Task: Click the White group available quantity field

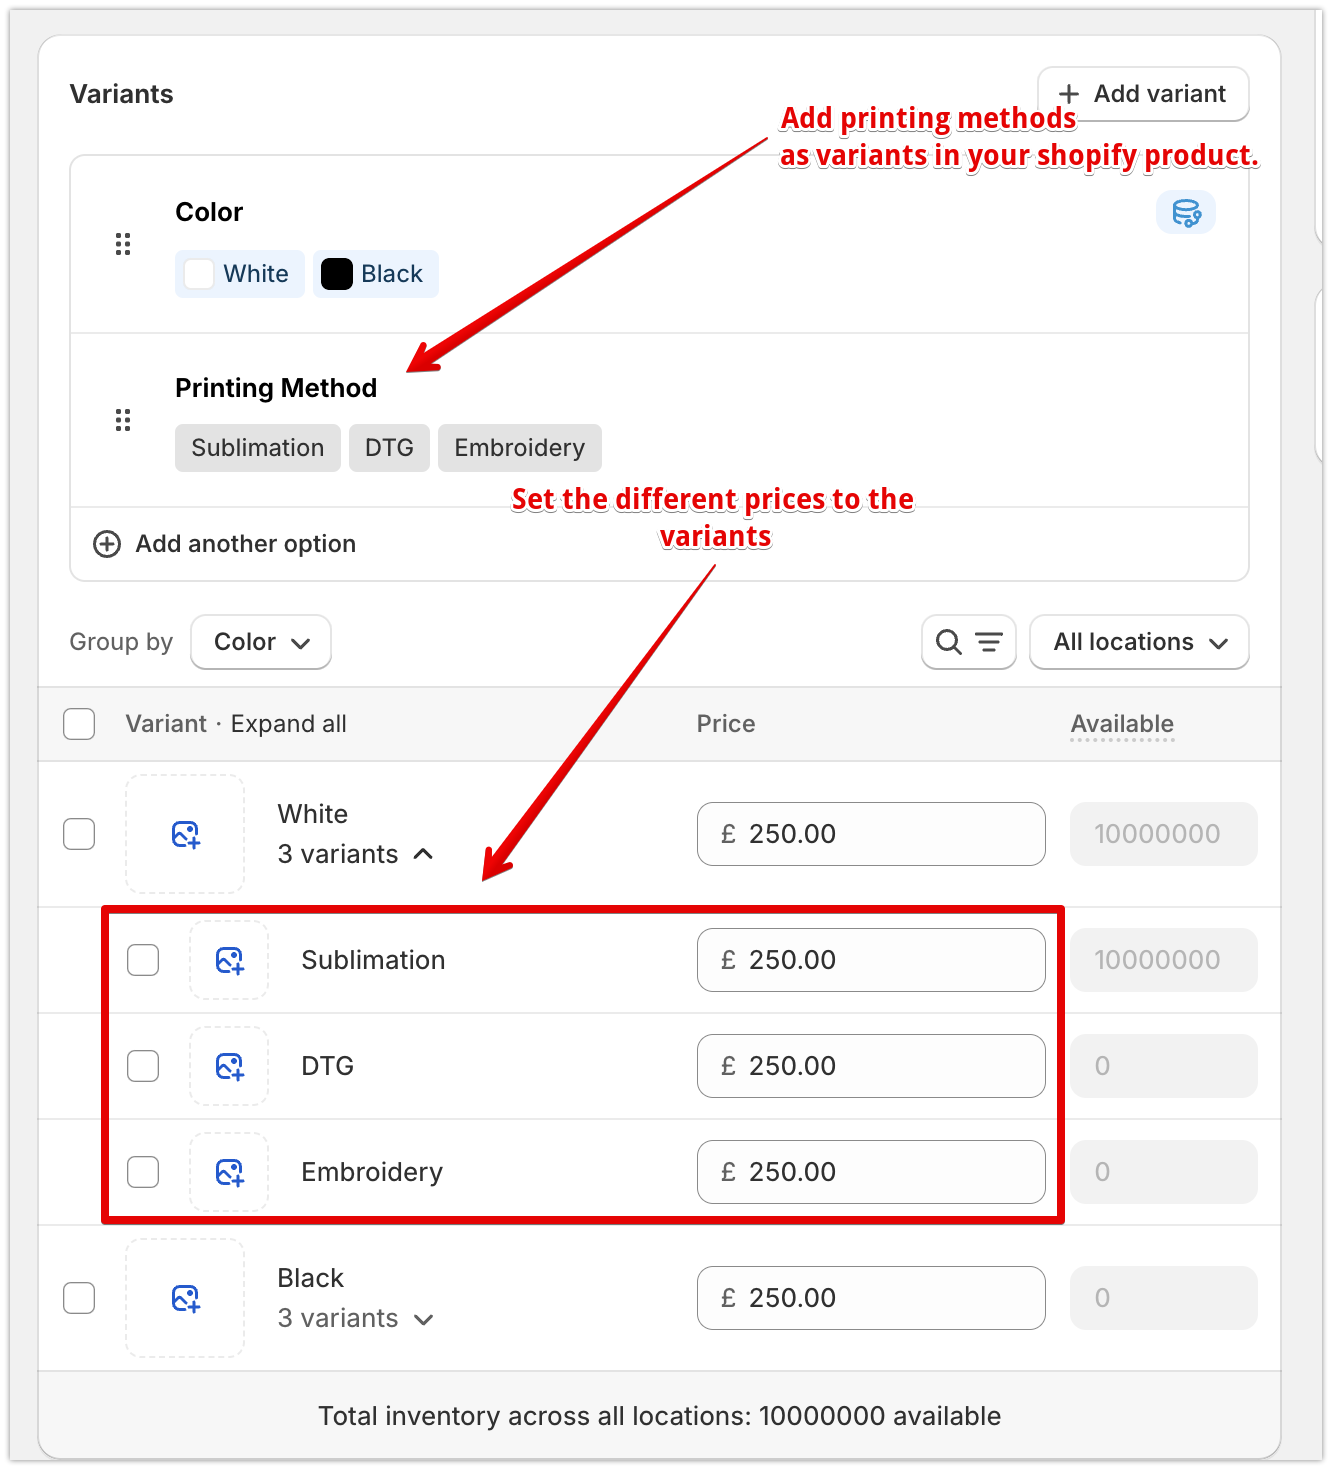Action: [1163, 834]
